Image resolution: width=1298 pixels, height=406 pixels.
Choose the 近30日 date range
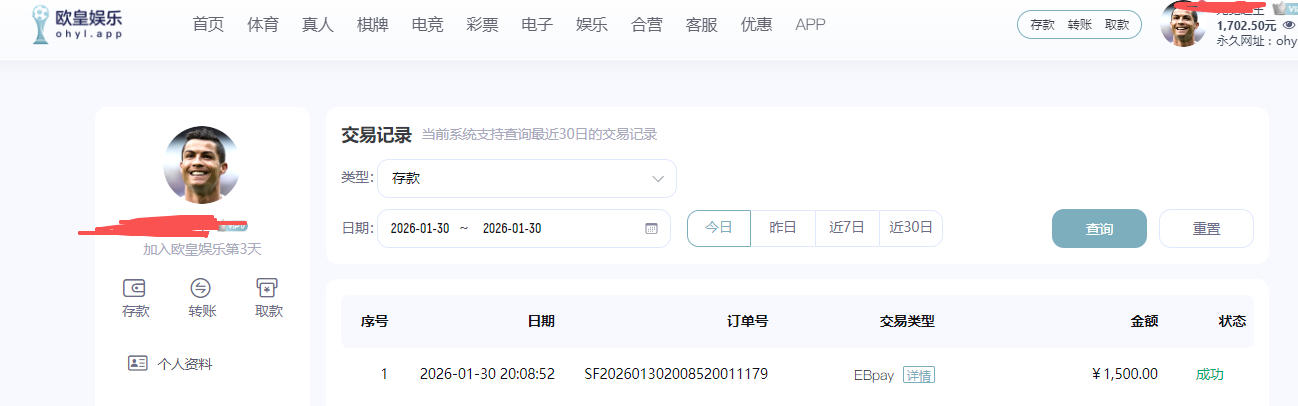click(x=911, y=228)
